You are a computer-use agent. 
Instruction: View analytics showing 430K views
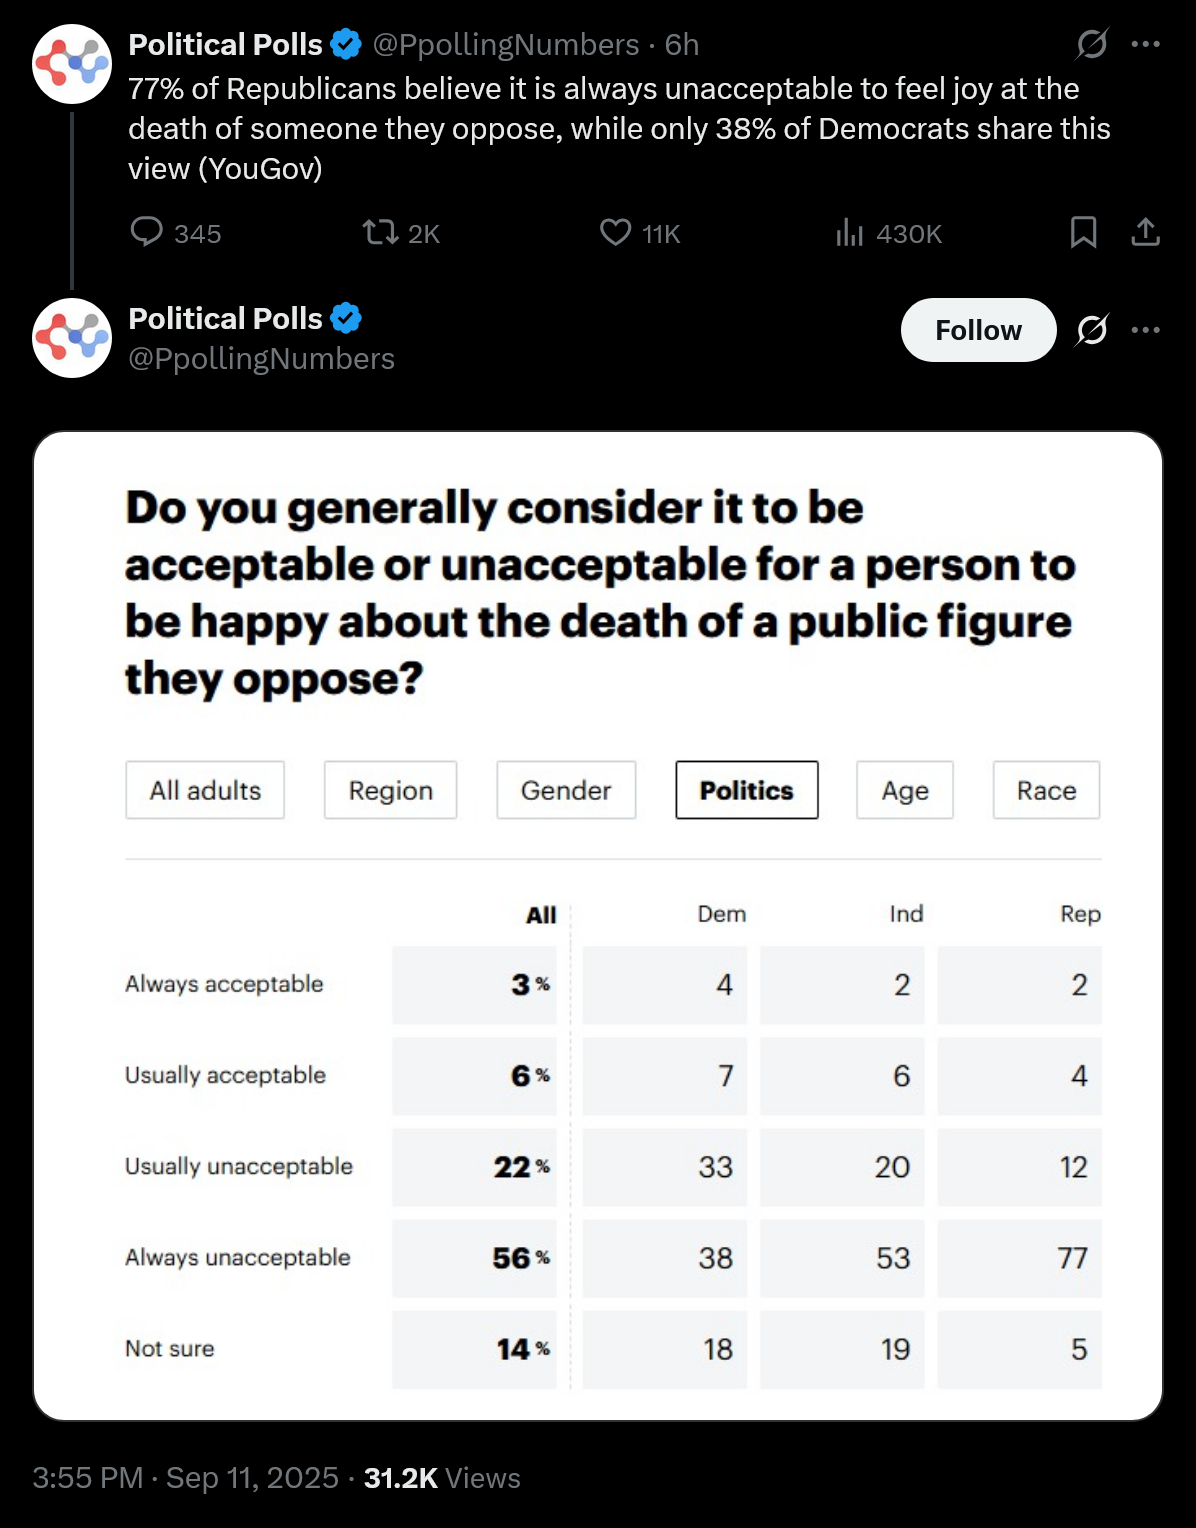(888, 233)
